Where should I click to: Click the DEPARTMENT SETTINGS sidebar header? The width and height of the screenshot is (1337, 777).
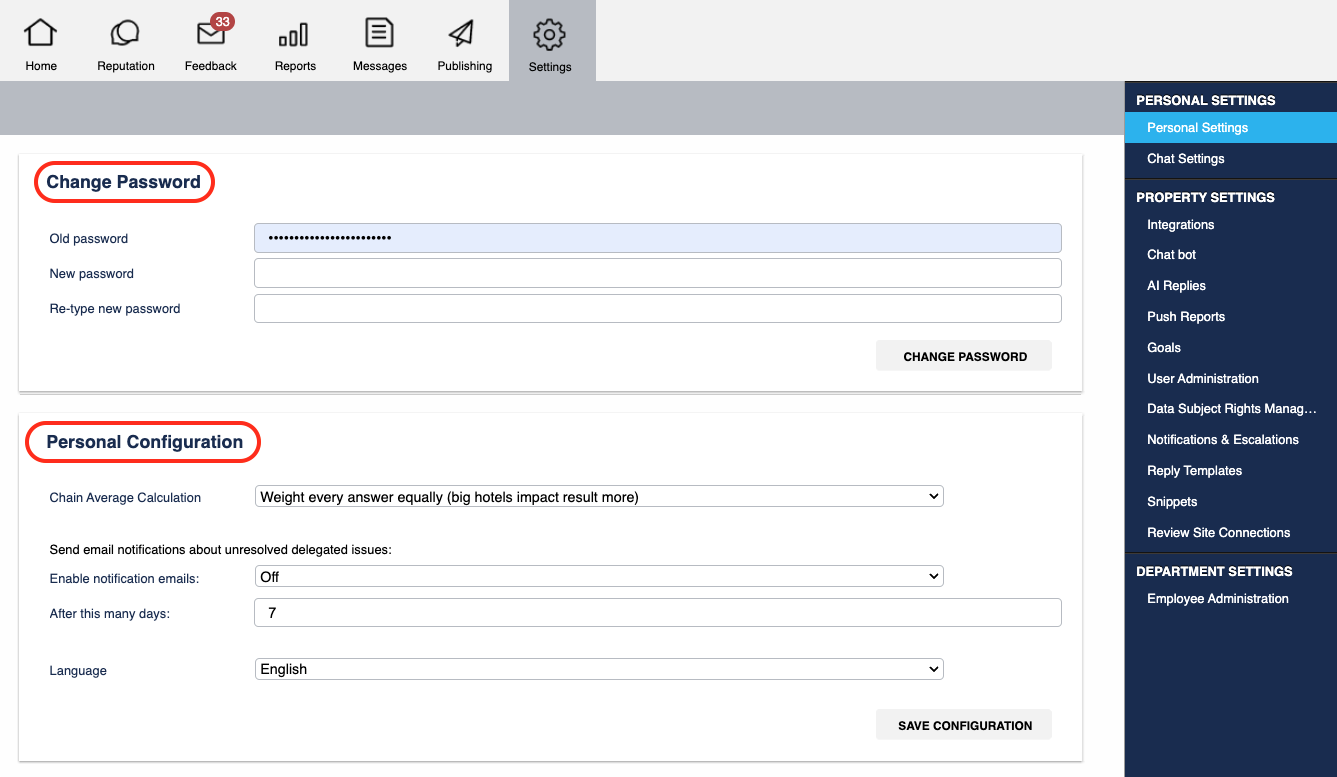click(1214, 572)
